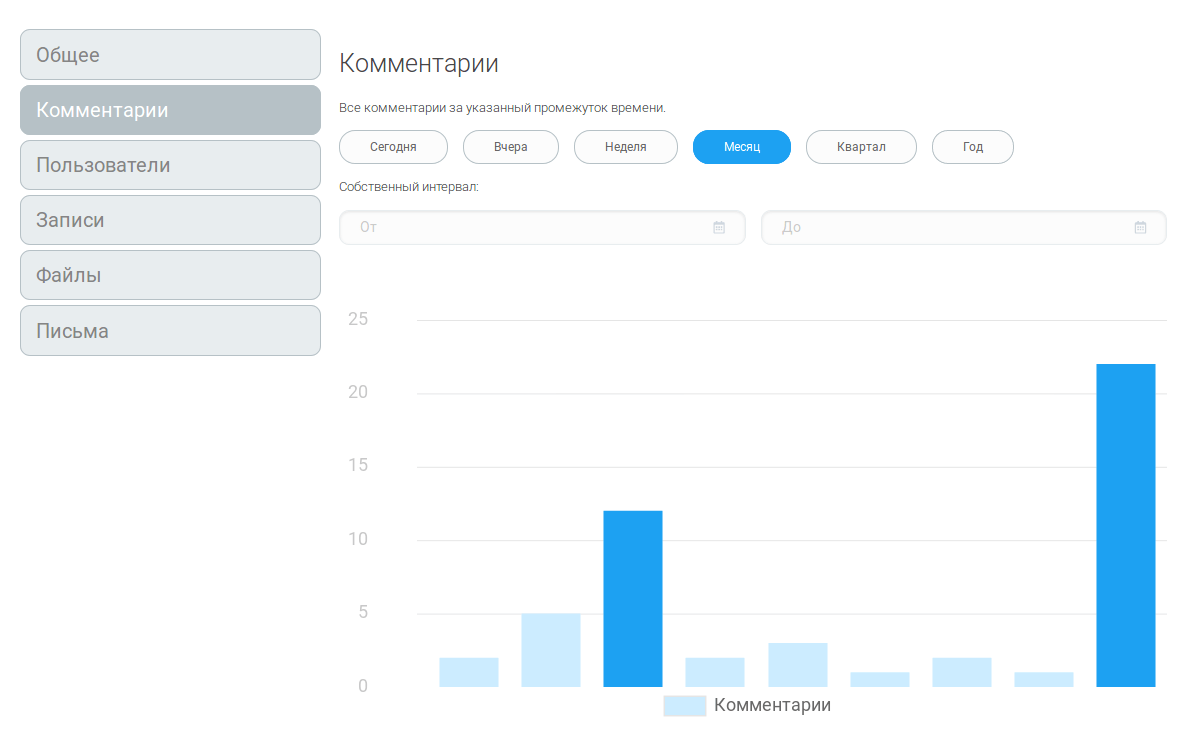Open the Файлы section
This screenshot has height=738, width=1183.
pos(170,274)
